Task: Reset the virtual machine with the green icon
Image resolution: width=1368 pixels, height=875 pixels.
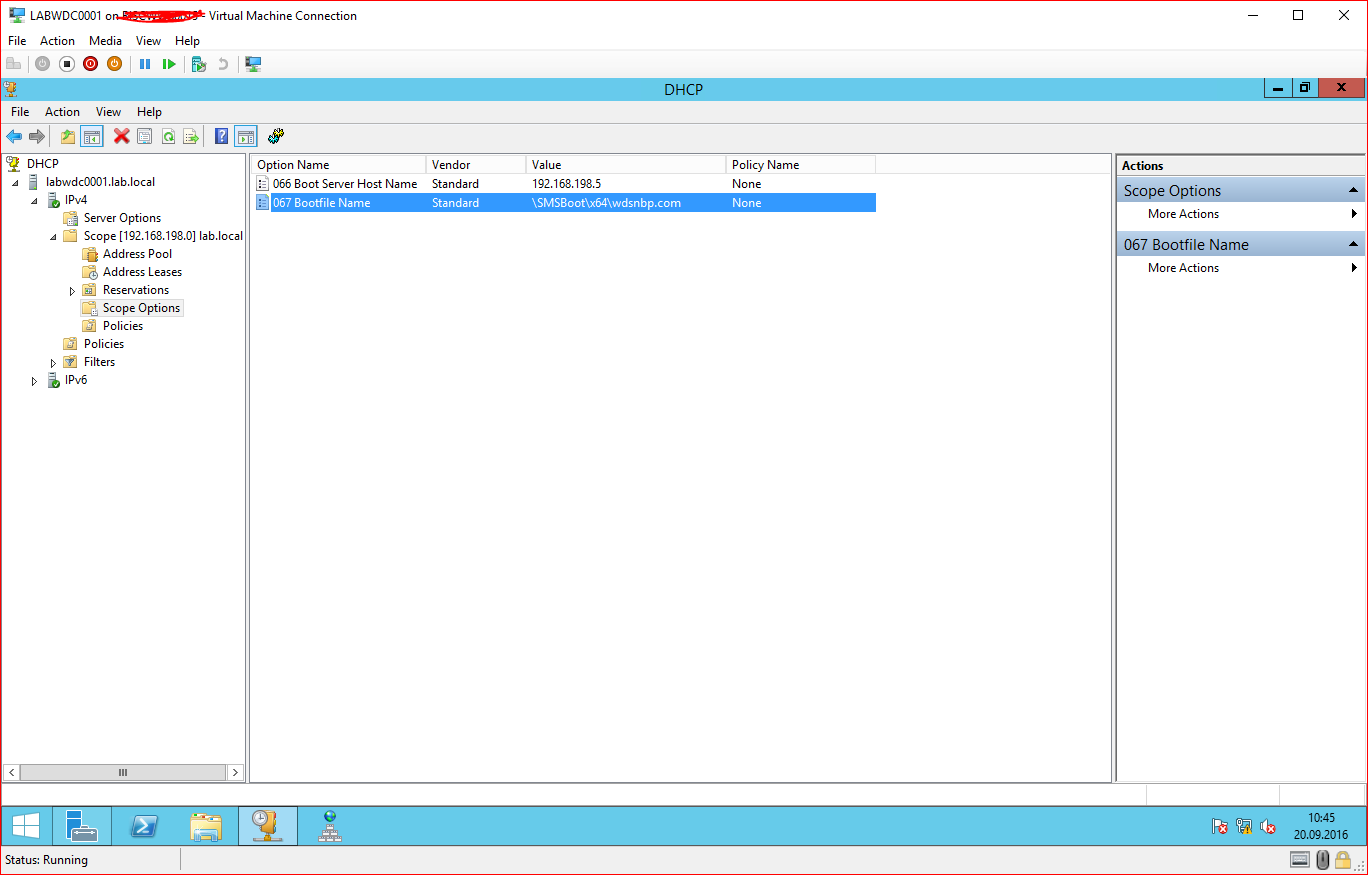Action: [x=169, y=64]
